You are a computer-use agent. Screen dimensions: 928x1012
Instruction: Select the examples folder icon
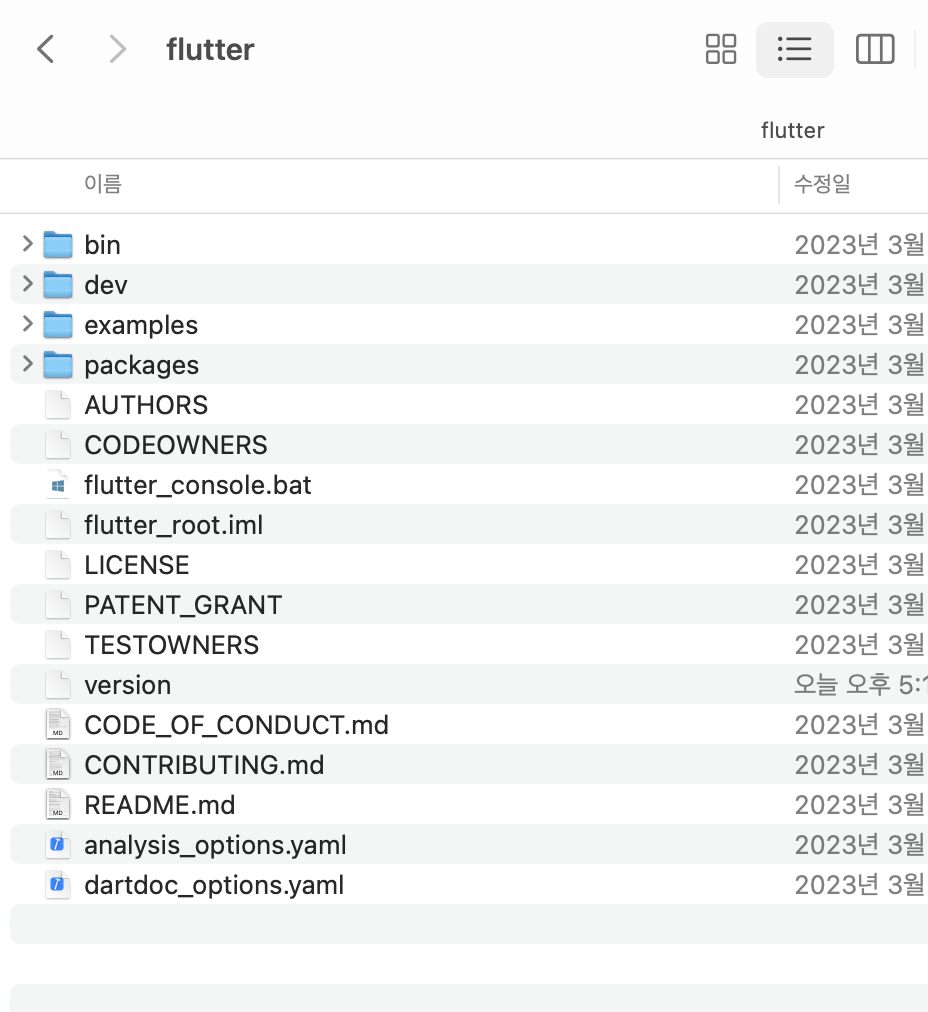pos(58,325)
